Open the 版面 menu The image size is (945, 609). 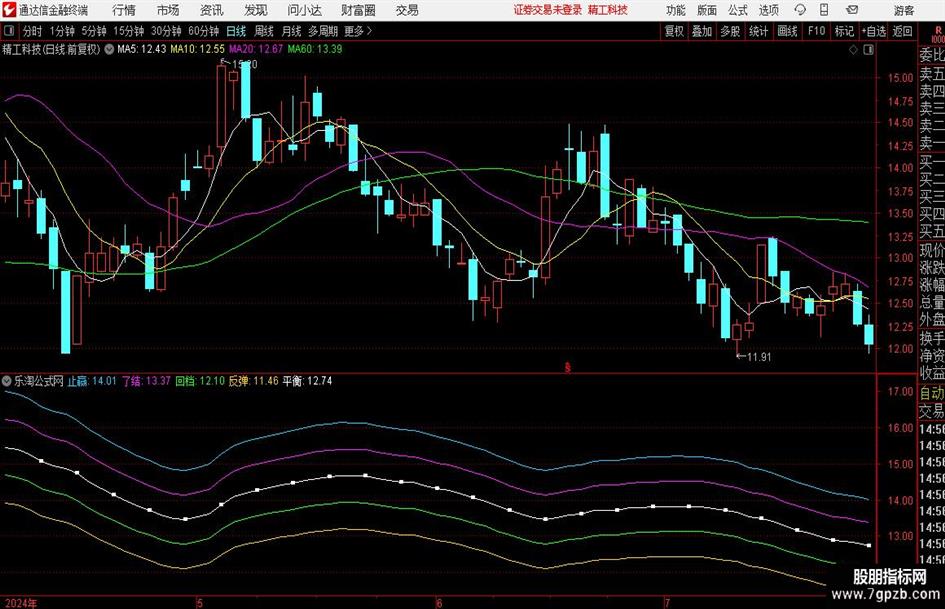coord(707,10)
